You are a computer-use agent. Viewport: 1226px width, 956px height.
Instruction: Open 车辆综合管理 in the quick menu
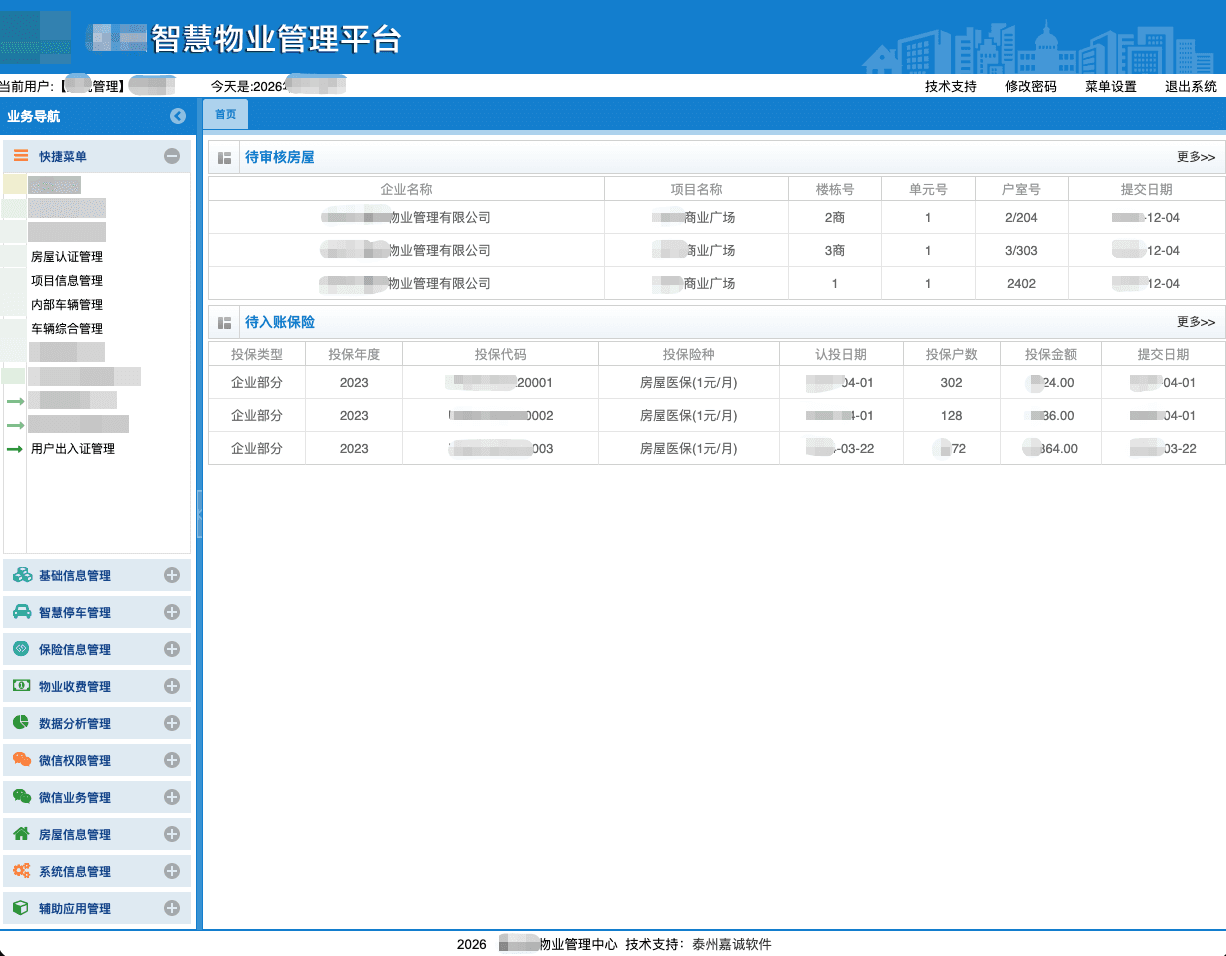click(67, 329)
